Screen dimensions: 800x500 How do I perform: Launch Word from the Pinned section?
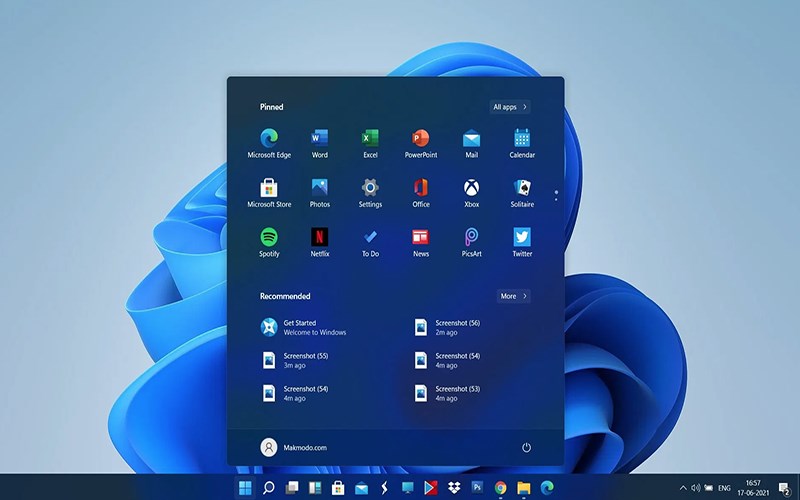(319, 143)
